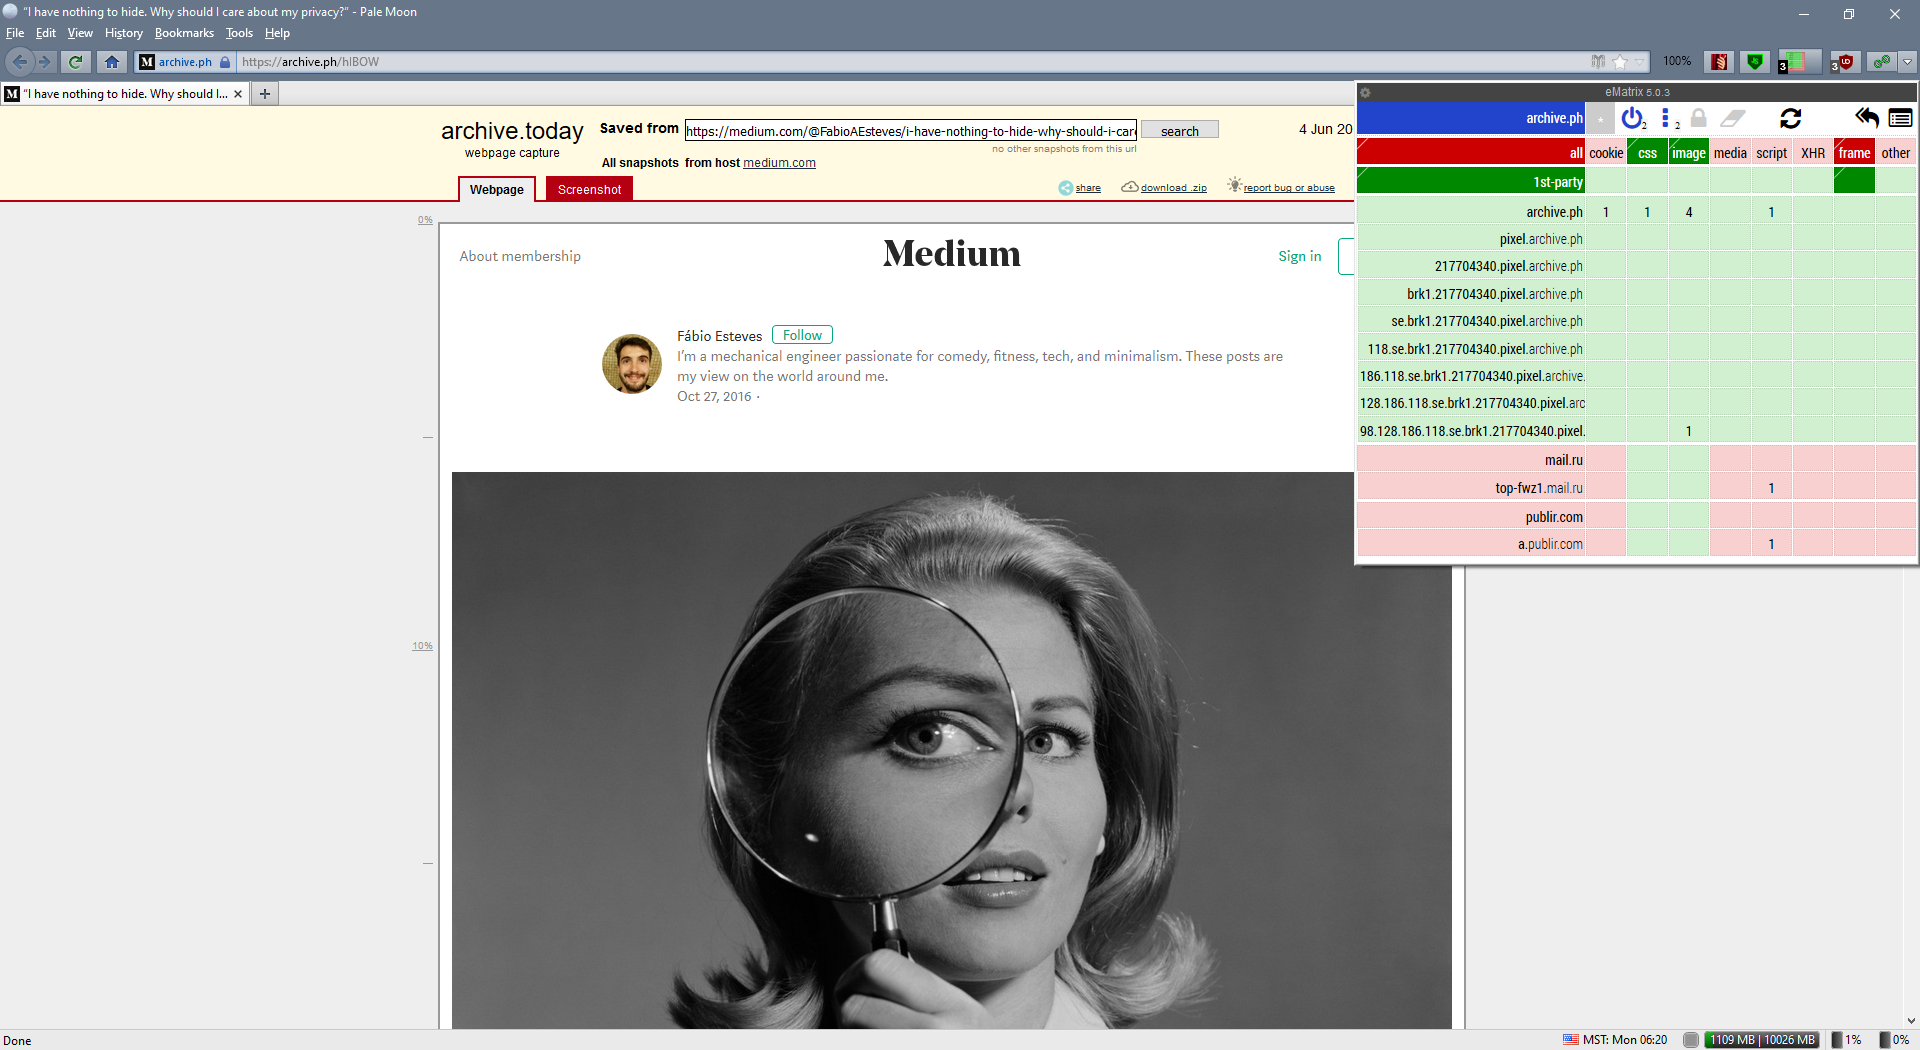Open the bookmarks dropdown beside the star
The height and width of the screenshot is (1050, 1920).
point(1638,61)
